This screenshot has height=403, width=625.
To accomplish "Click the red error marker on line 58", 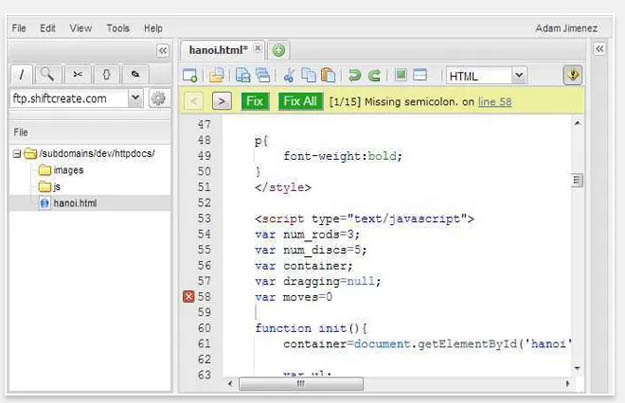I will coord(189,297).
